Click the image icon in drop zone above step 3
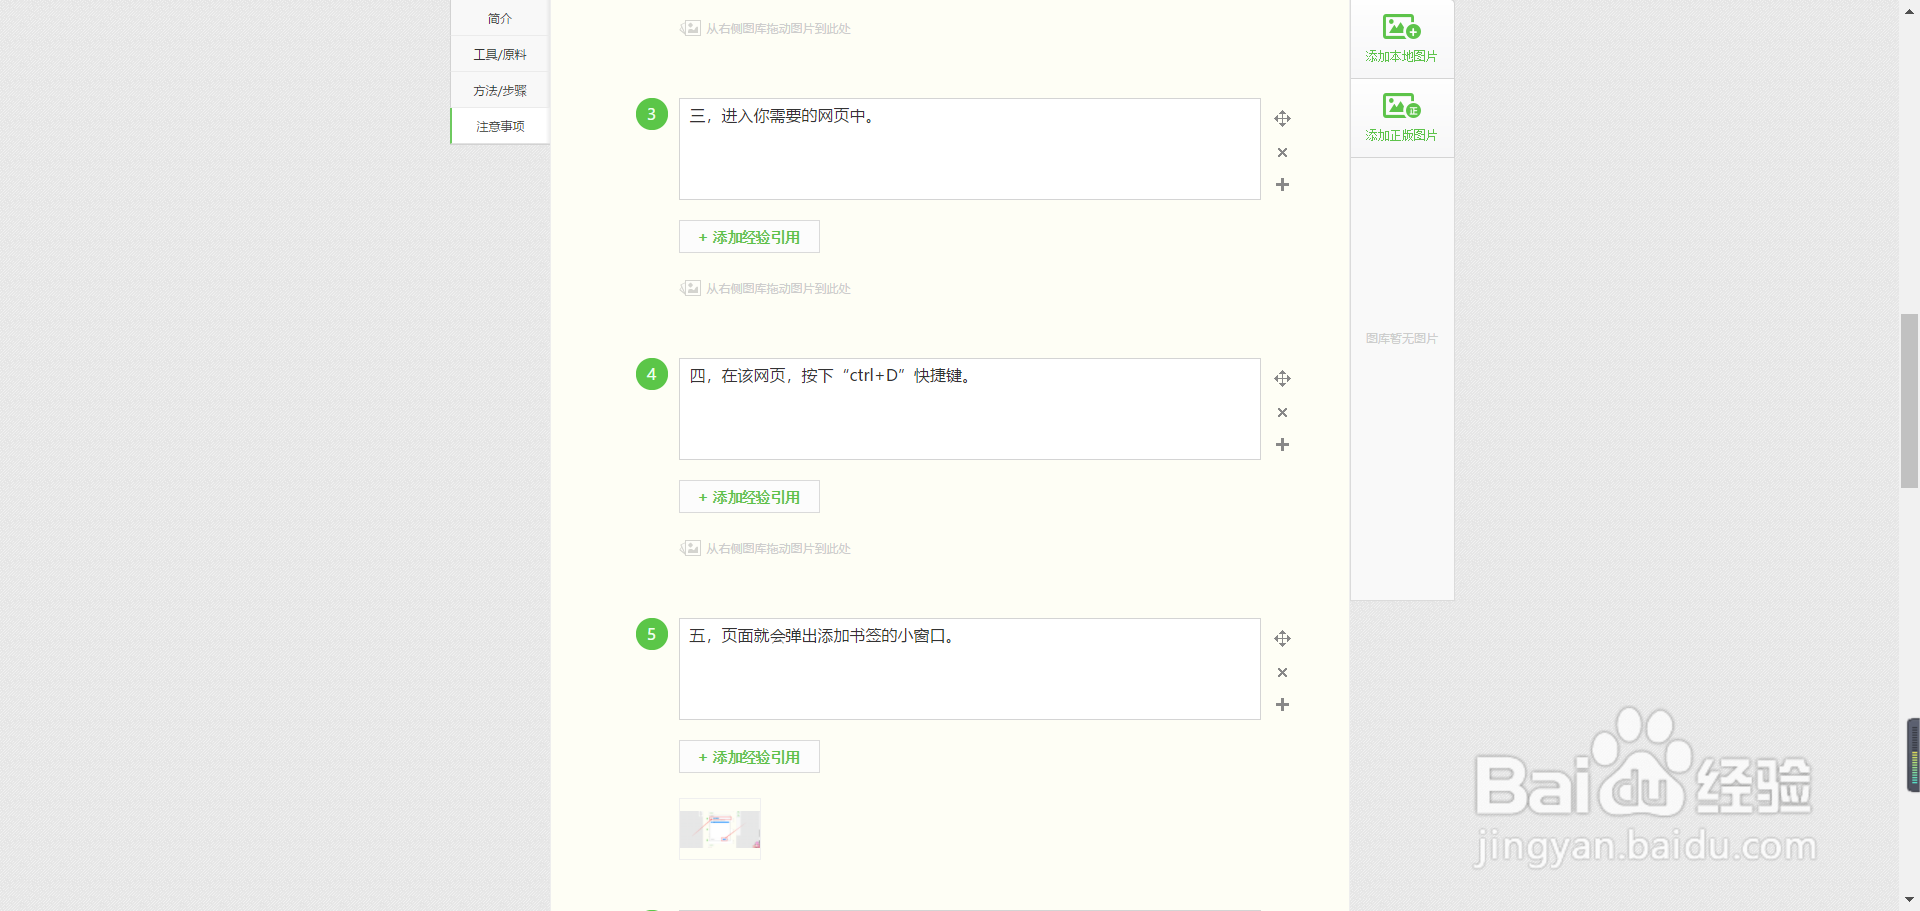The width and height of the screenshot is (1920, 911). 691,28
